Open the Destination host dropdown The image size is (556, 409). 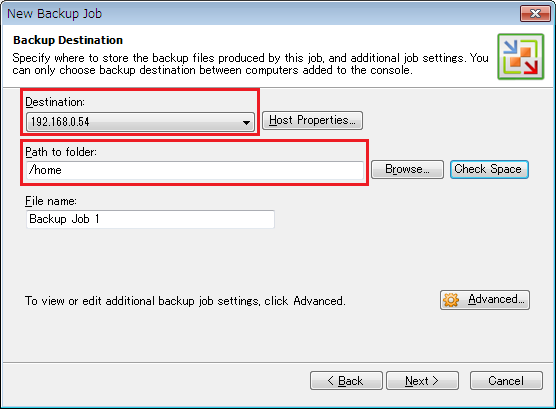140,122
